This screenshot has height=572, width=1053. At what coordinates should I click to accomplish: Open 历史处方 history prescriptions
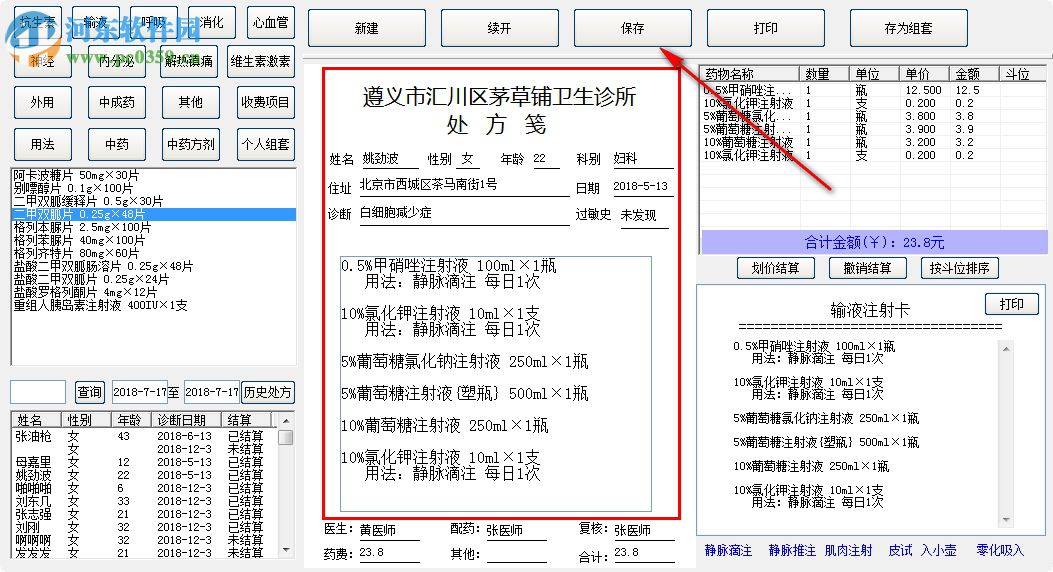click(x=267, y=392)
